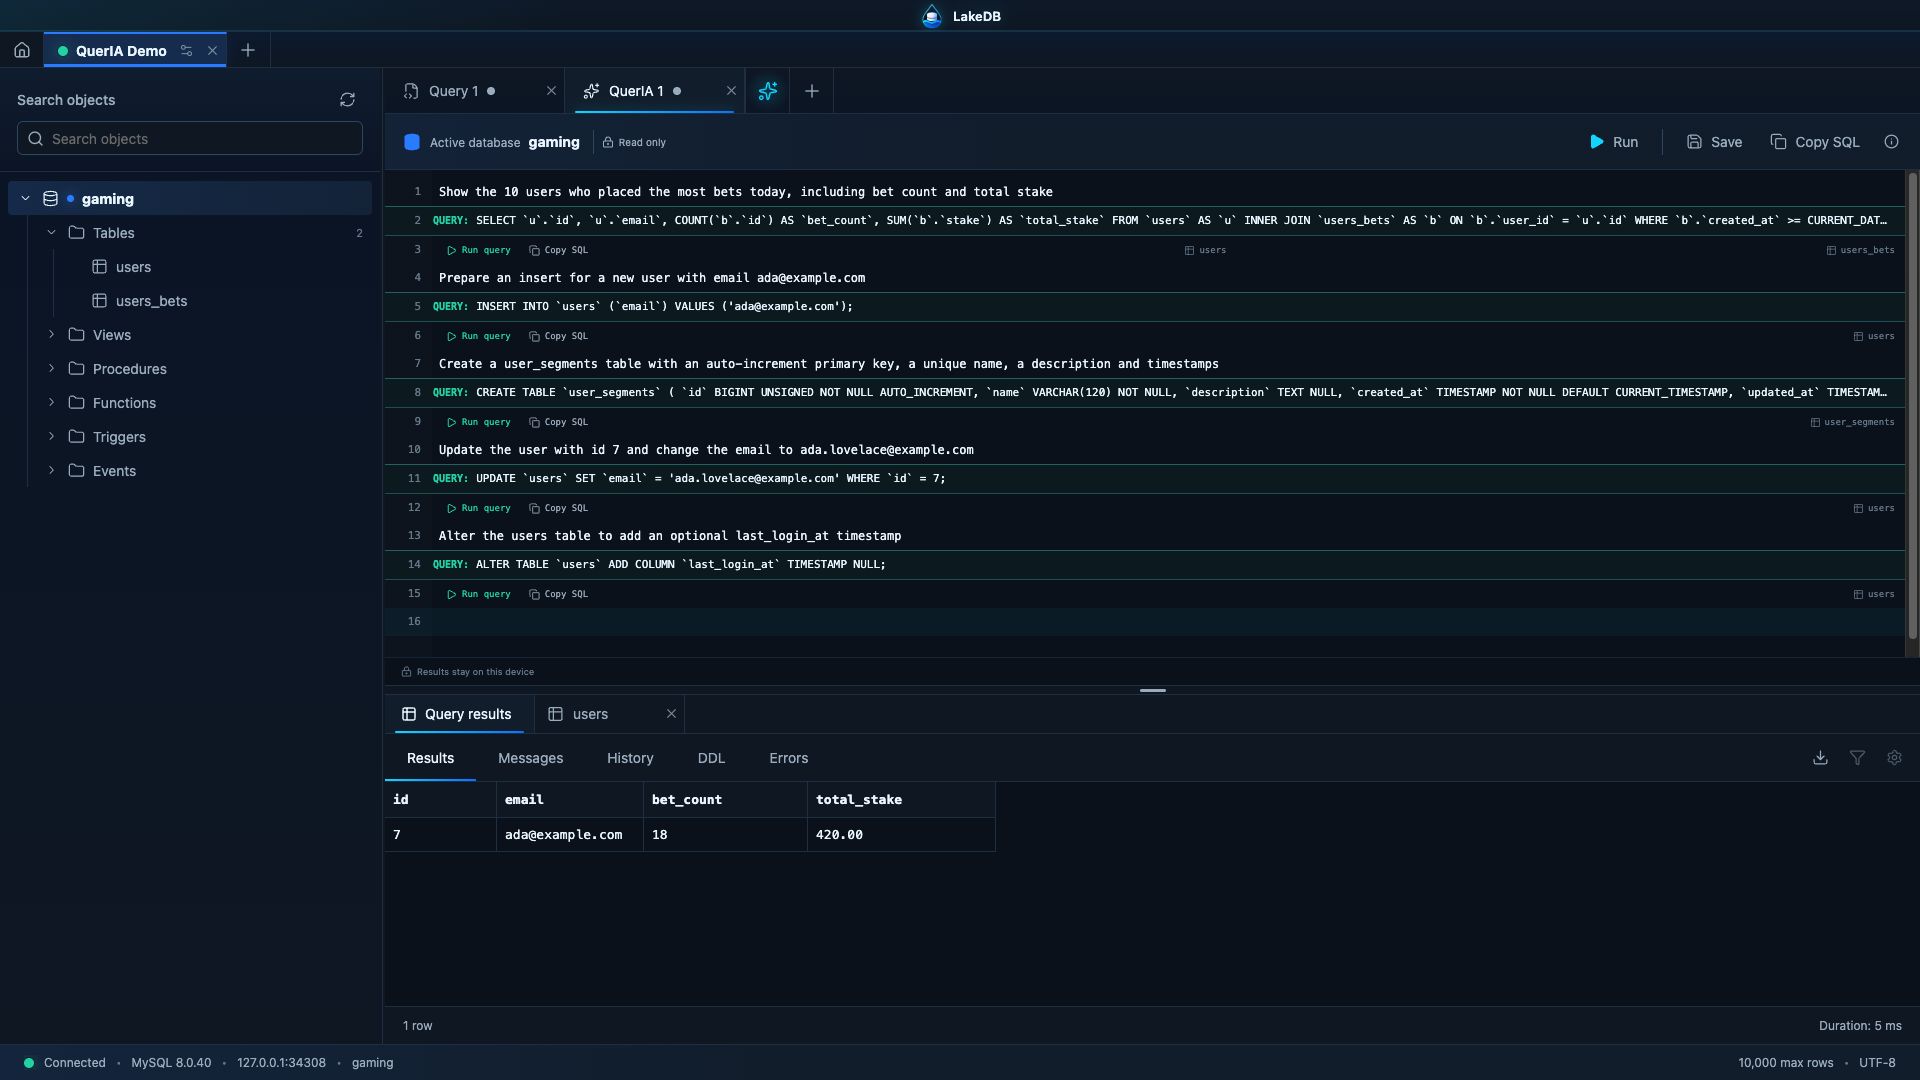This screenshot has height=1080, width=1920.
Task: Run query for the INSERT INTO users statement
Action: 479,336
